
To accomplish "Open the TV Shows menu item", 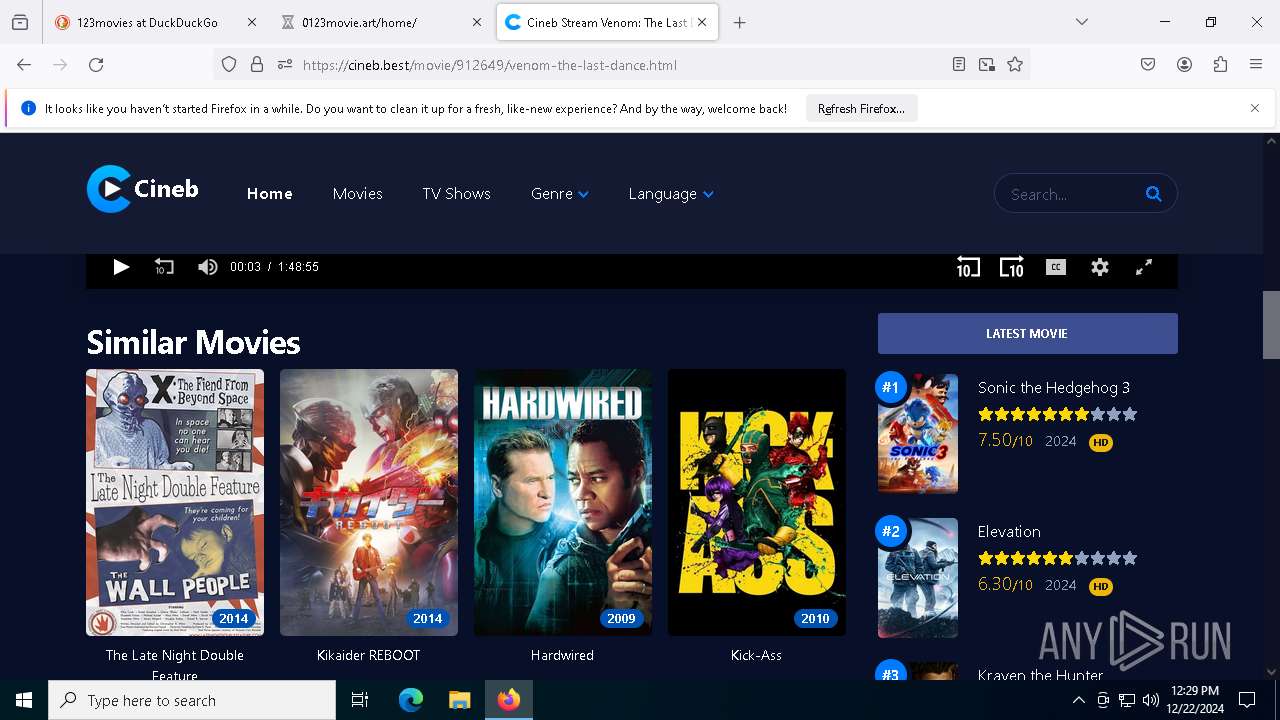I will click(456, 194).
